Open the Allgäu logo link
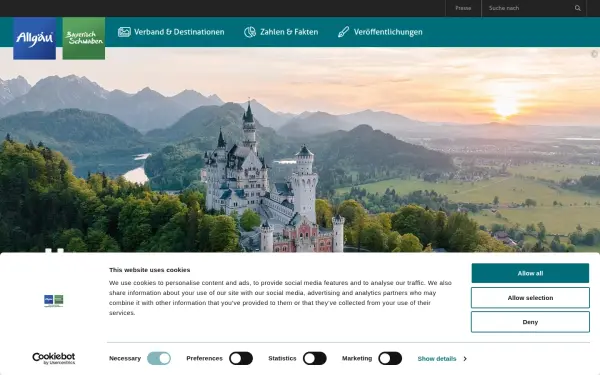The height and width of the screenshot is (375, 600). (x=34, y=38)
